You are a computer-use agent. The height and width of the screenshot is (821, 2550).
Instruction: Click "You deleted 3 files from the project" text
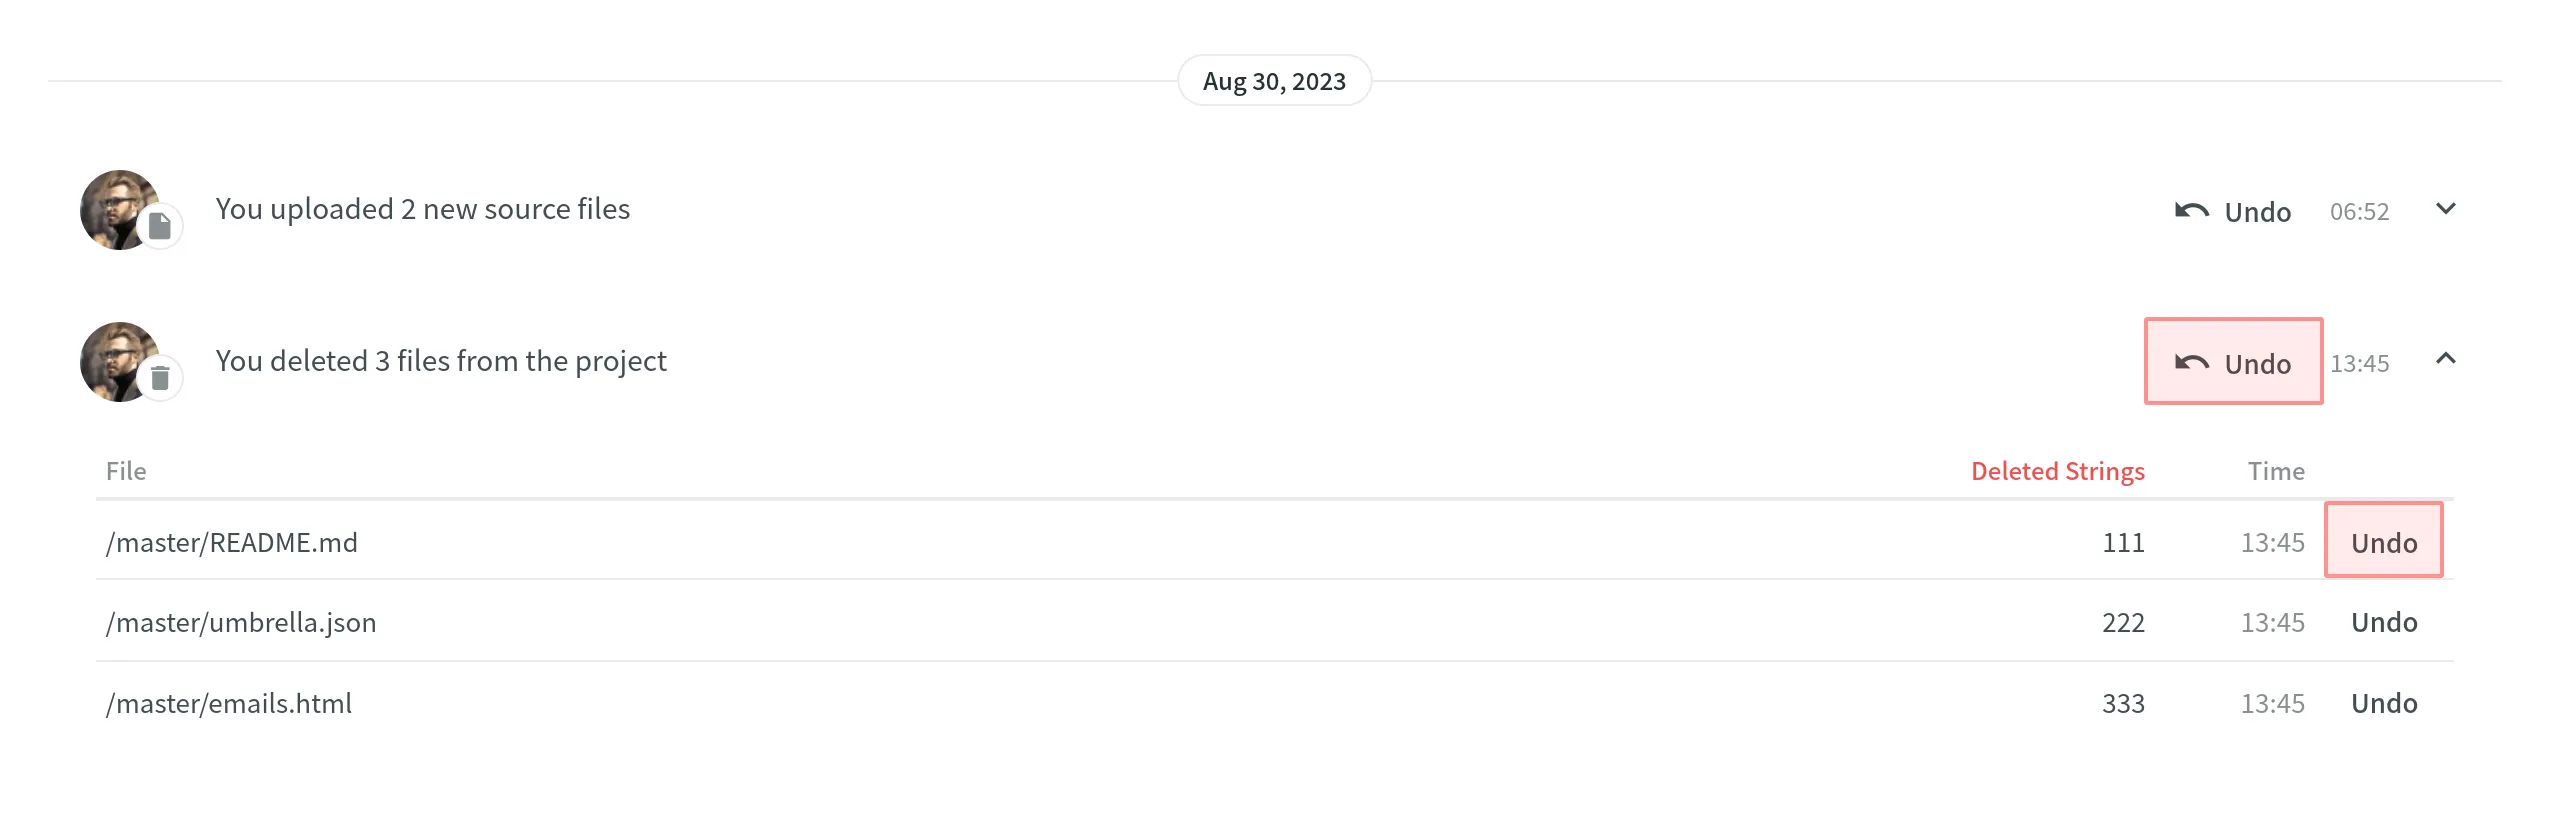(441, 361)
